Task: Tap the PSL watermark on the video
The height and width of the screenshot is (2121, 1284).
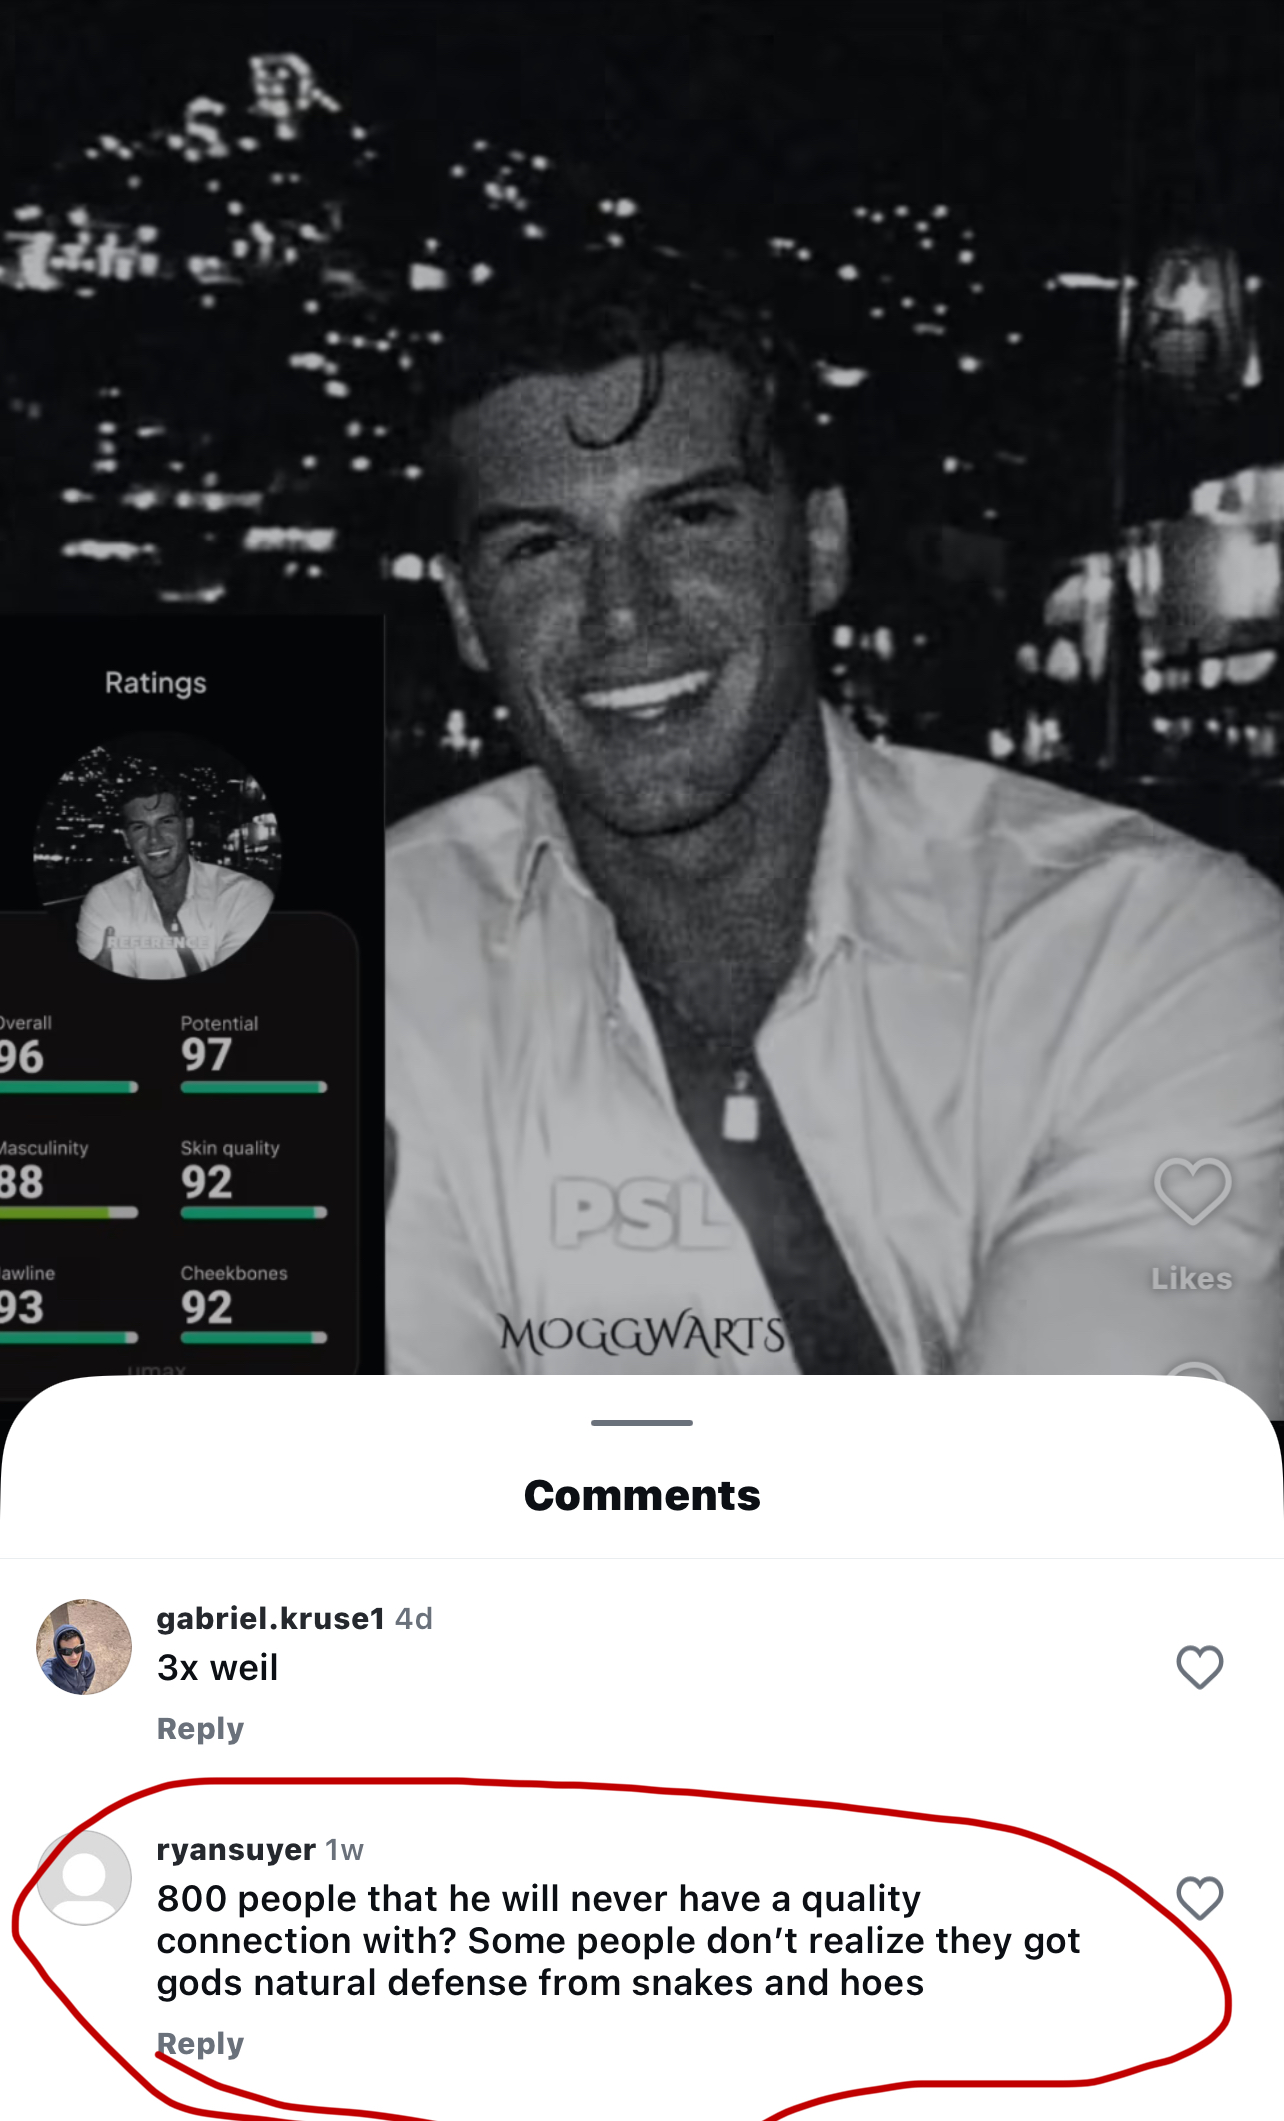Action: pyautogui.click(x=640, y=1214)
